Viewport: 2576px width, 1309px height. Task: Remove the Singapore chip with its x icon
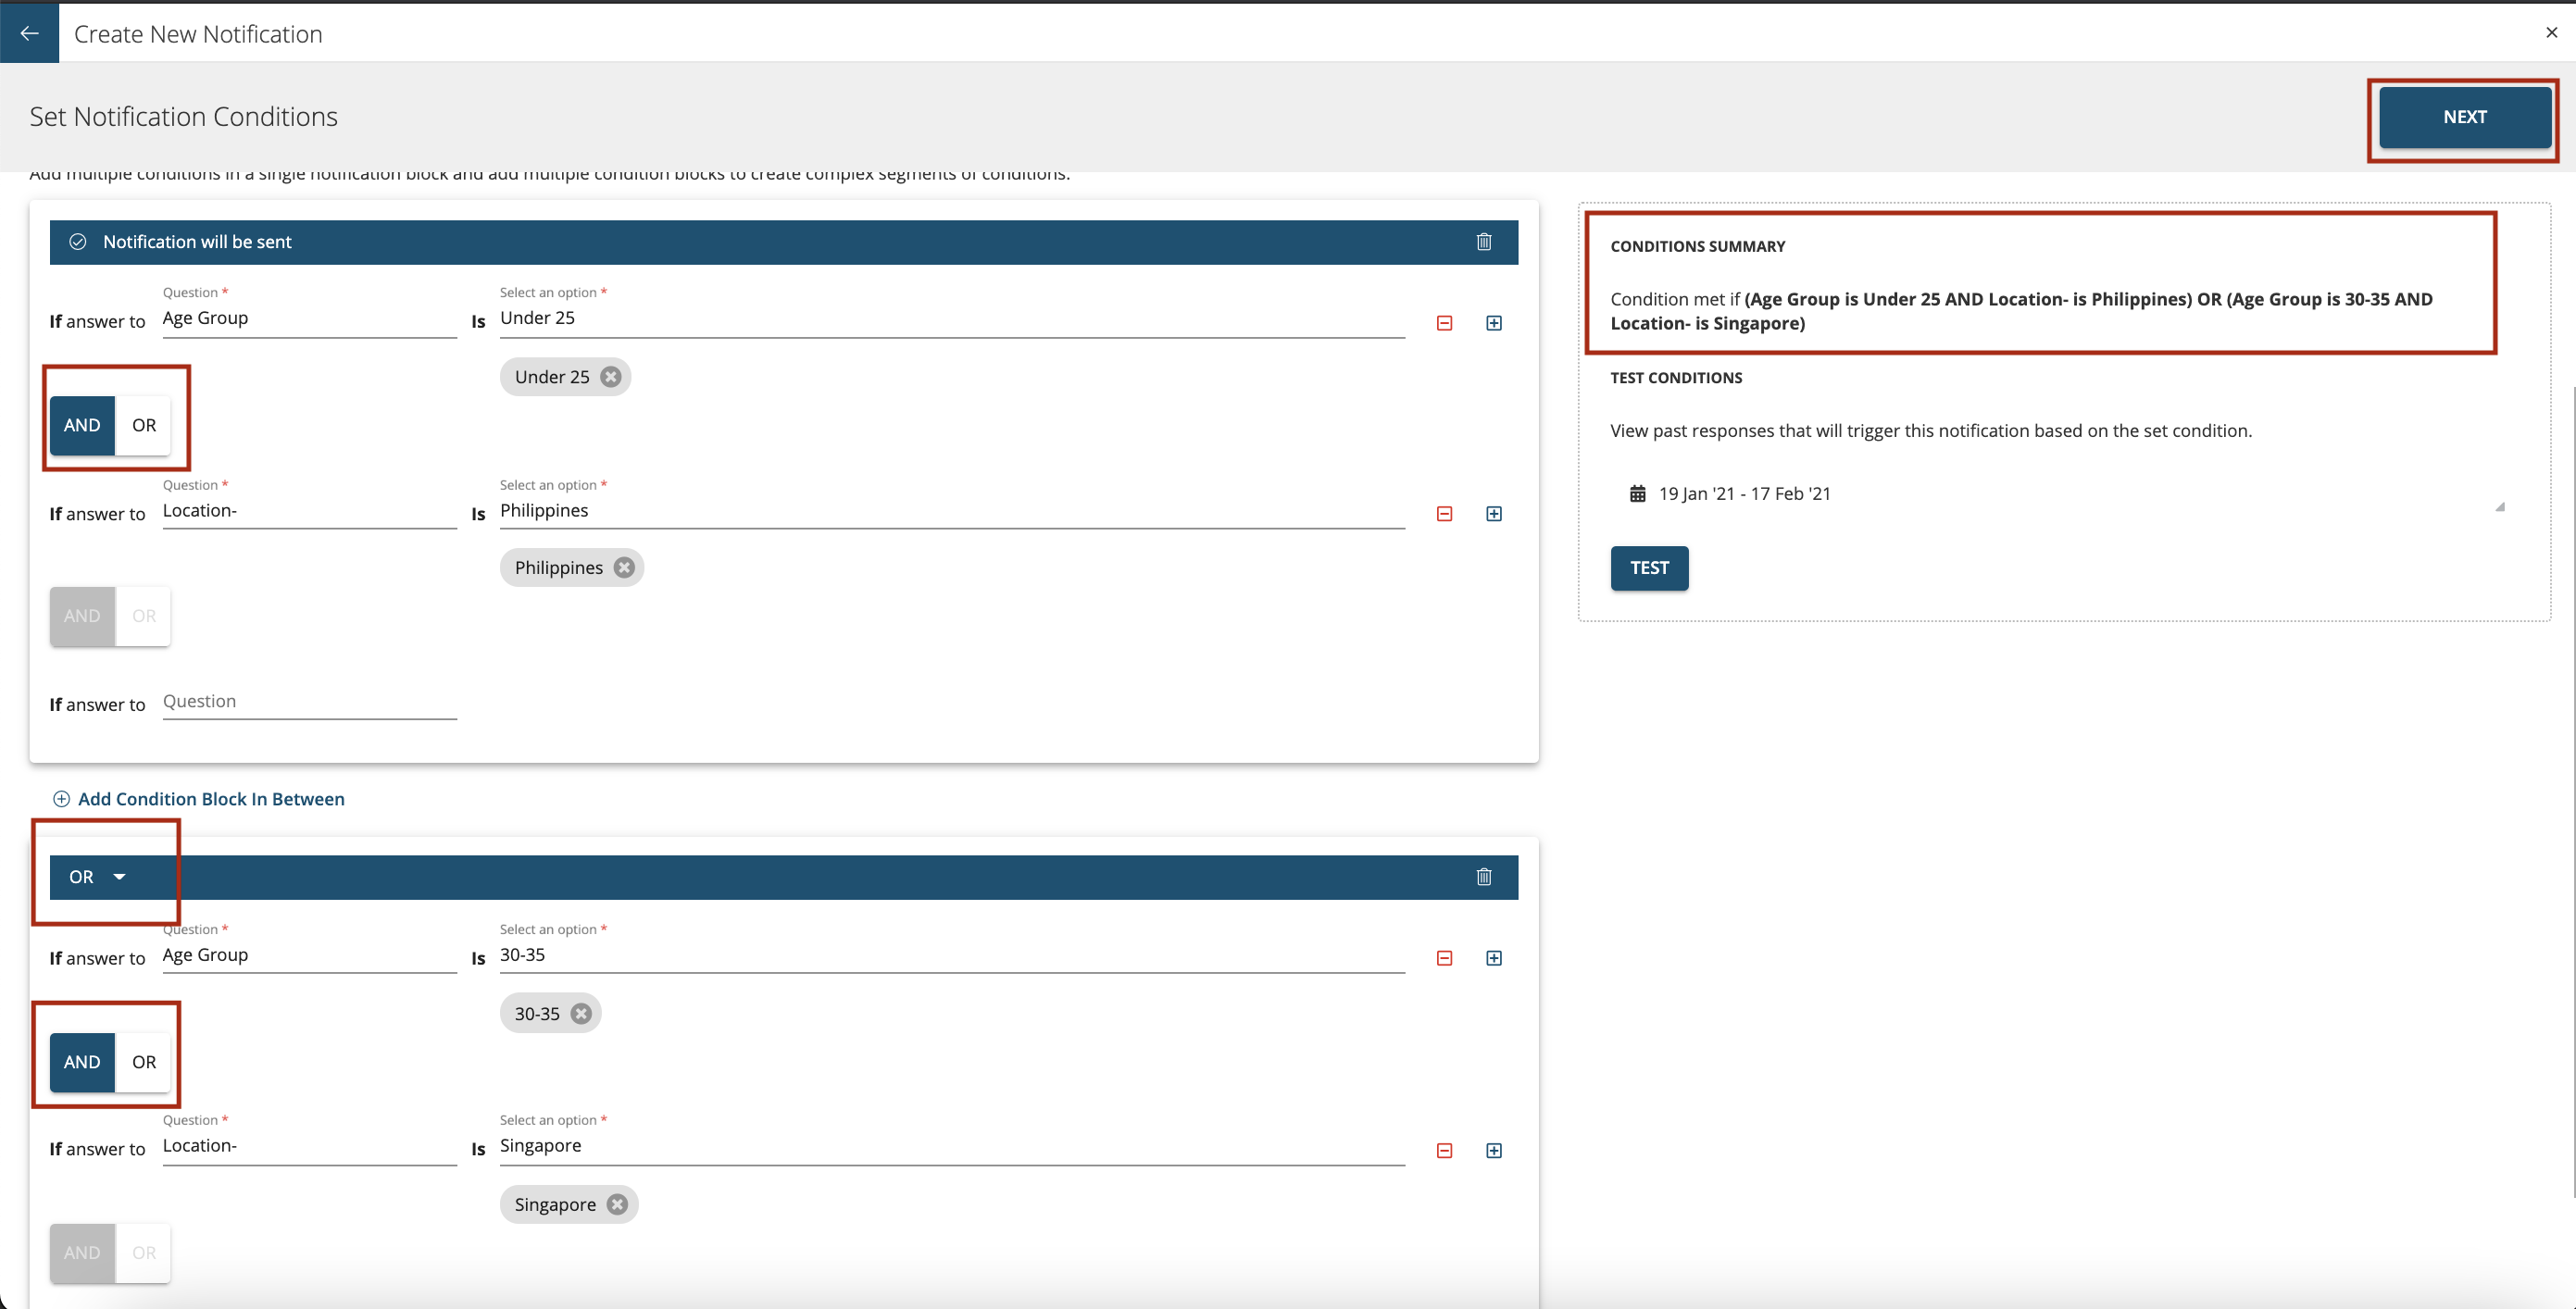(x=617, y=1205)
